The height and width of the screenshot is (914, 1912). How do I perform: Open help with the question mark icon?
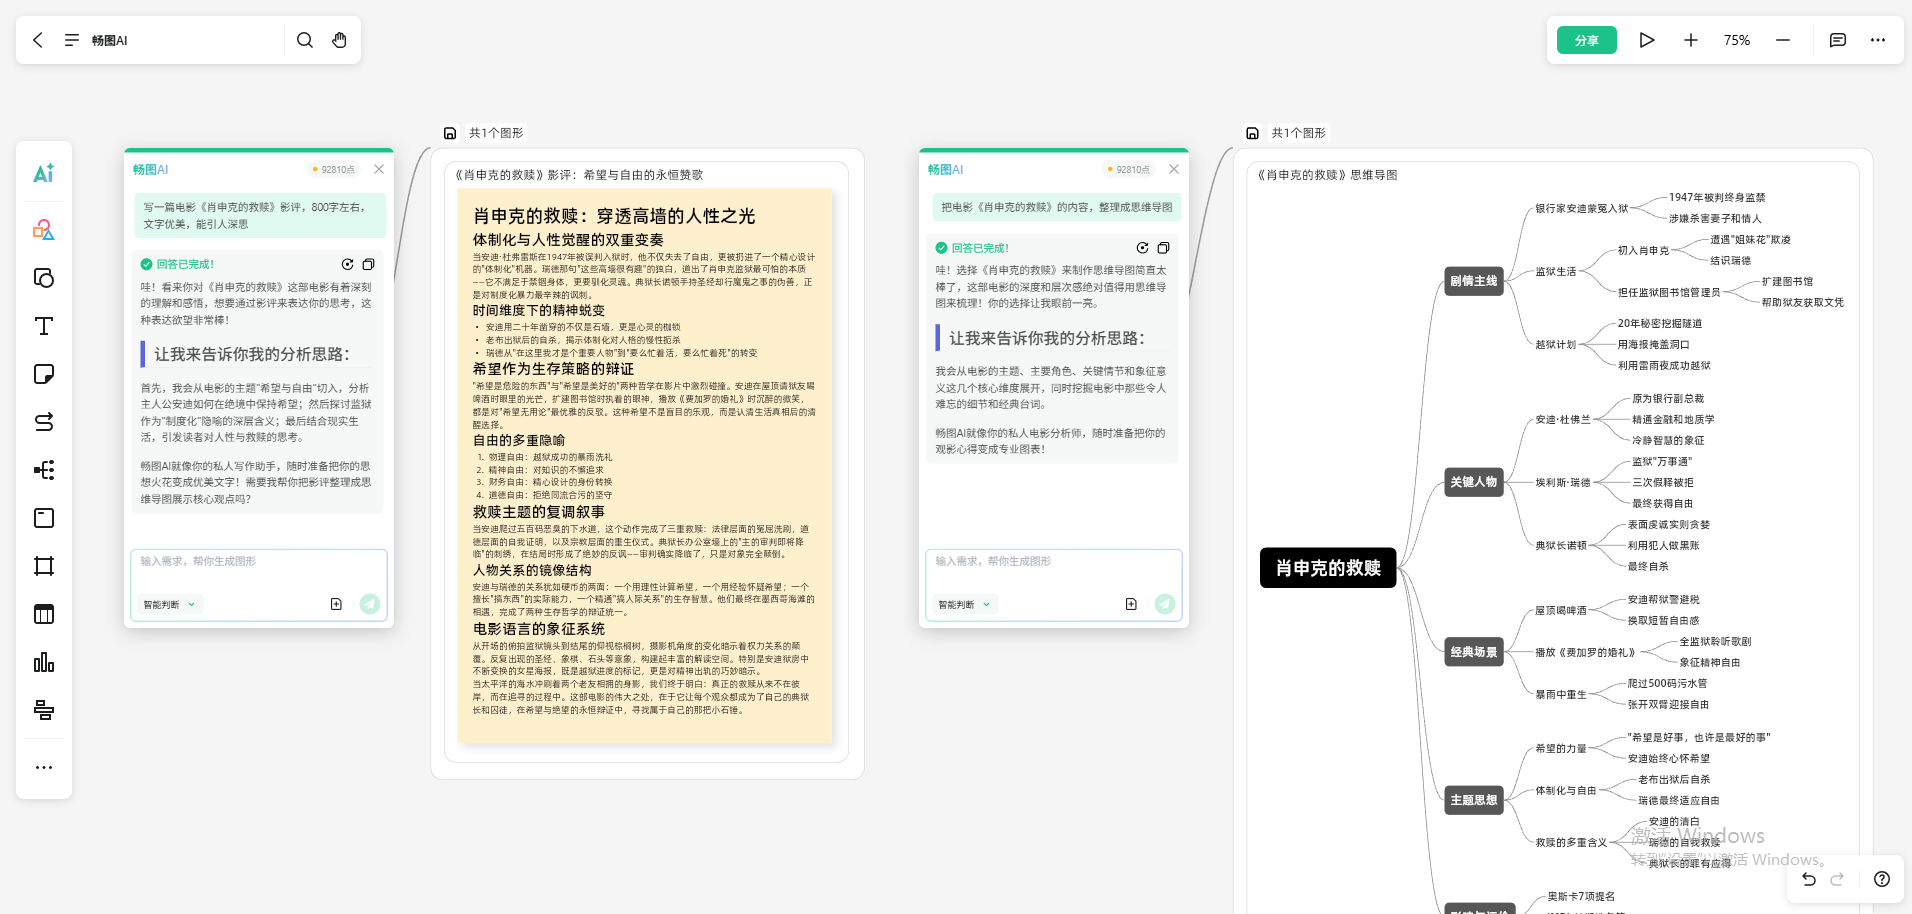[x=1882, y=879]
